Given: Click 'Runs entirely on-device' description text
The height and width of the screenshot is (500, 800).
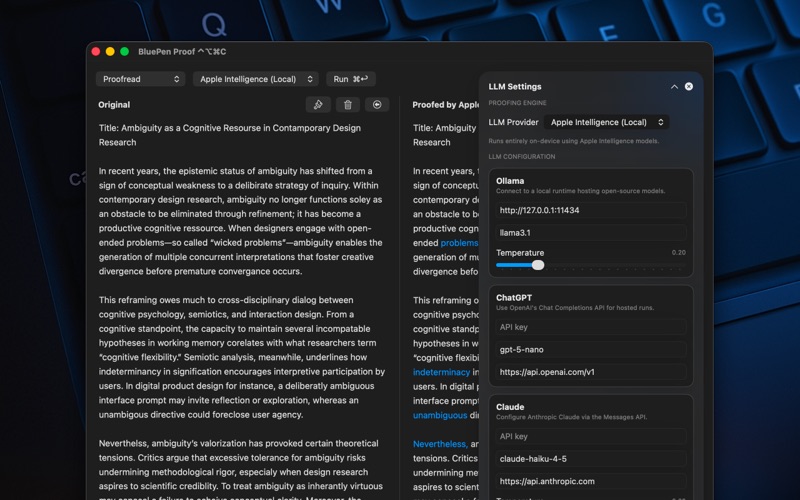Looking at the screenshot, I should coord(573,141).
